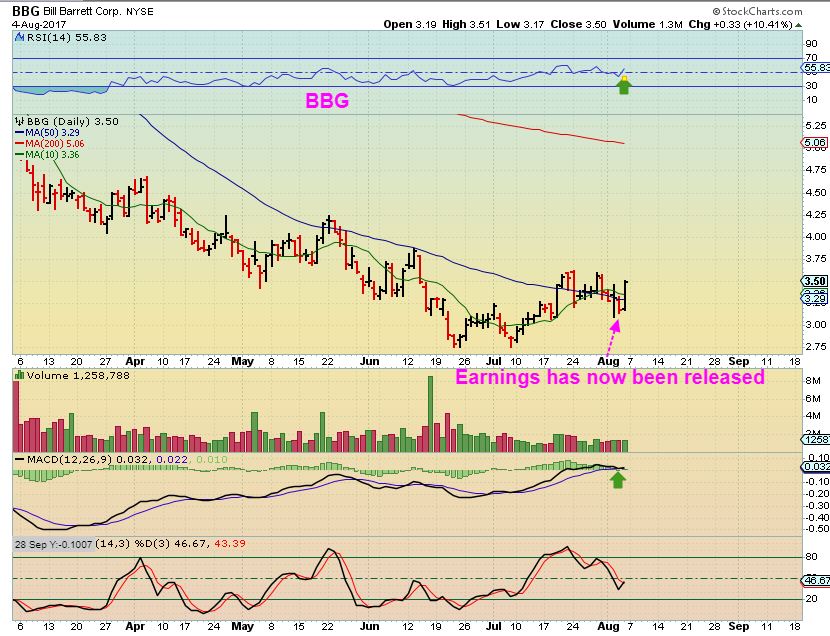Click the 5.25 price level on right axis
830x636 pixels.
point(815,125)
